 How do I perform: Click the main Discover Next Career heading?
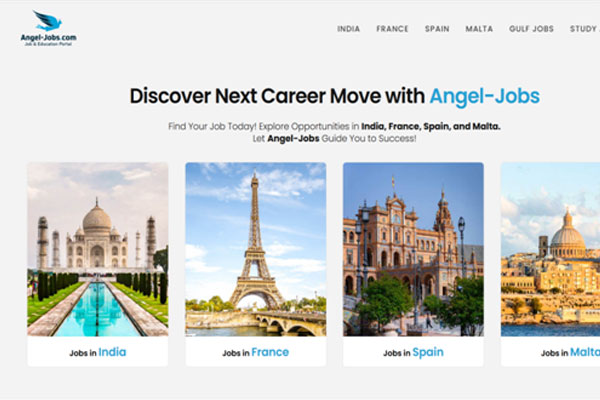335,96
